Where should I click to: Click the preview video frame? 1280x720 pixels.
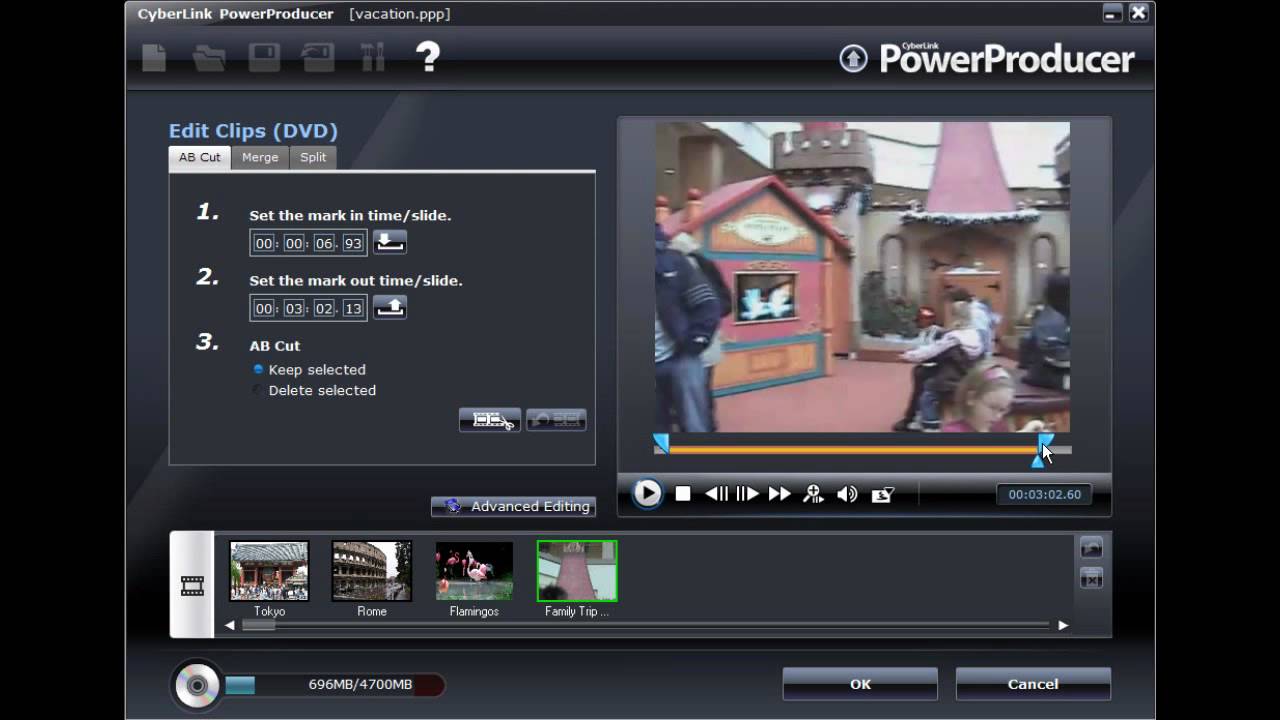click(863, 277)
